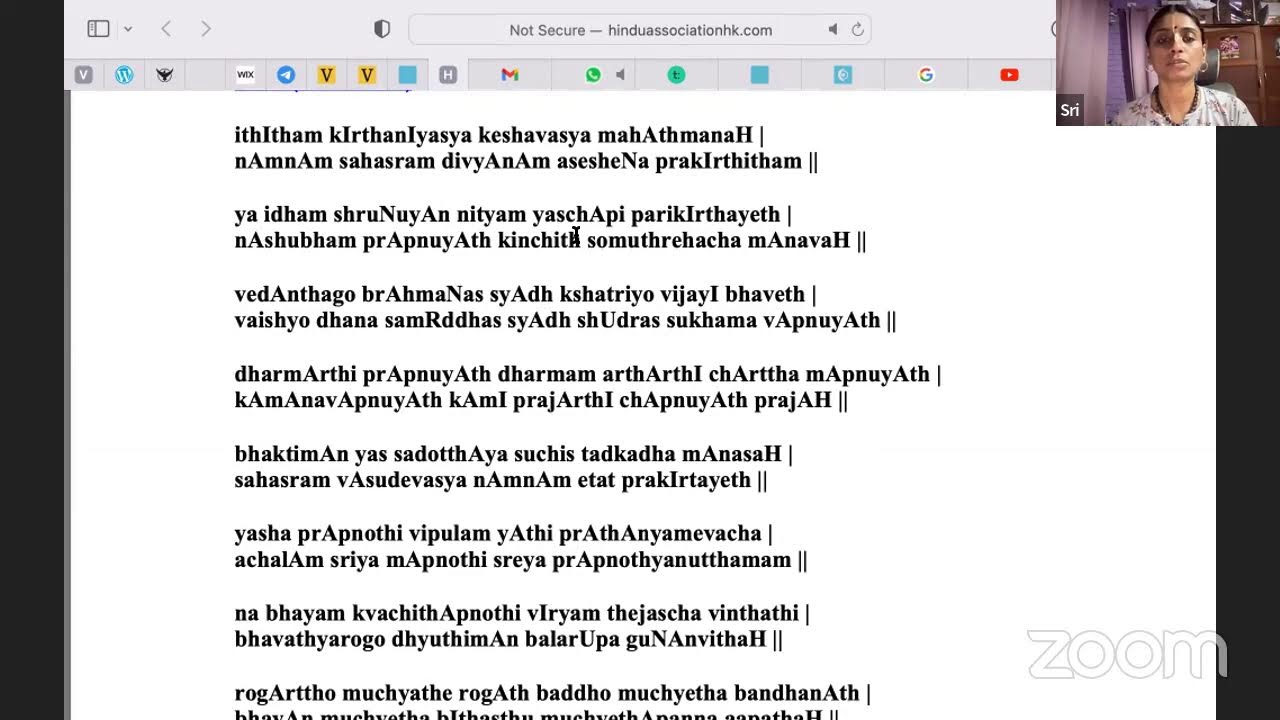Select the active H tab
Screen dimensions: 1280x720
tap(448, 75)
